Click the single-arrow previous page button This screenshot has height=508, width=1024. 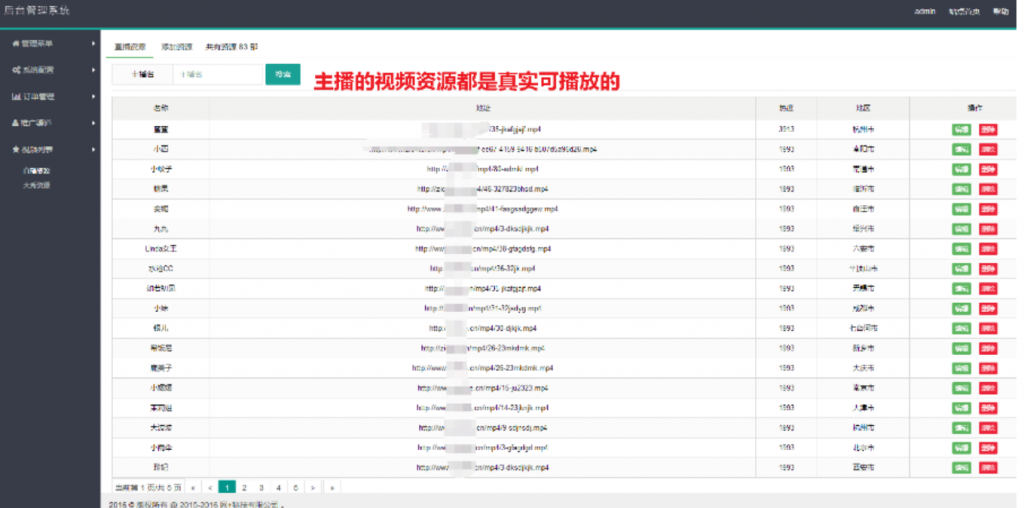[210, 488]
